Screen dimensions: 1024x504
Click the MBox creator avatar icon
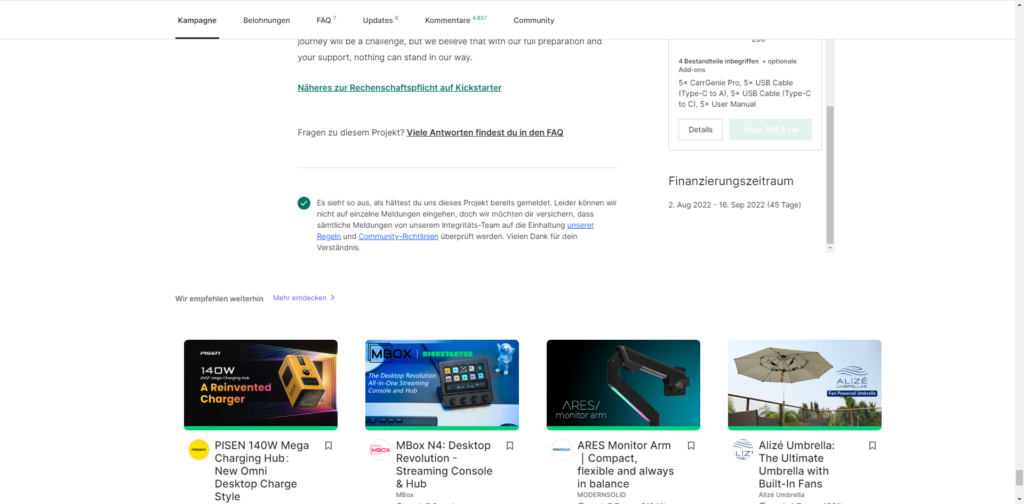(x=380, y=450)
